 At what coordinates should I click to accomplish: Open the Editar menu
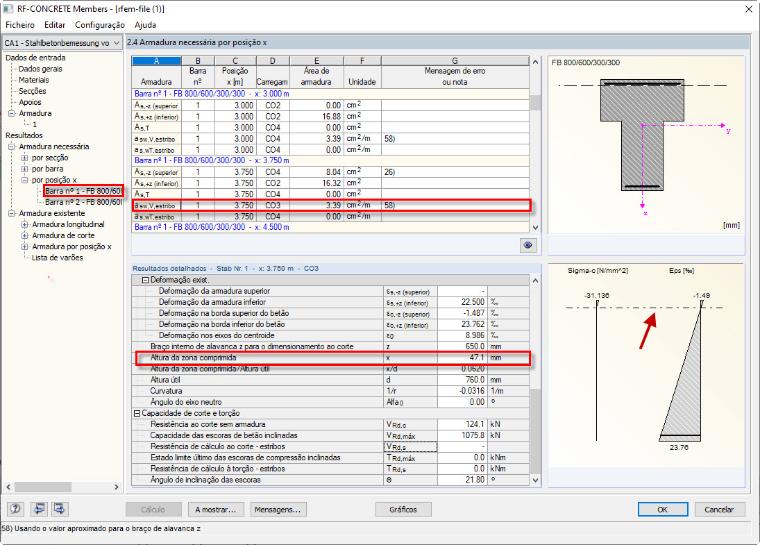coord(55,25)
